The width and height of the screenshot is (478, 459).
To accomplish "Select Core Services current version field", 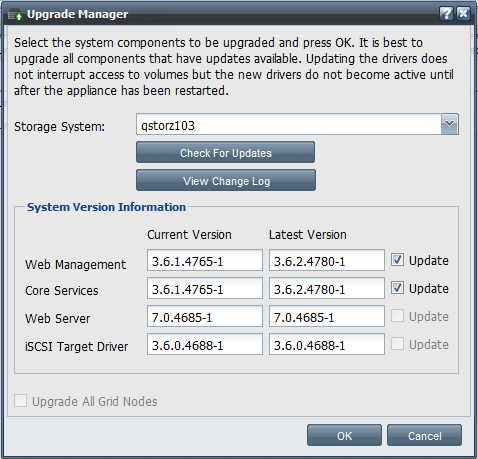I will [x=205, y=288].
